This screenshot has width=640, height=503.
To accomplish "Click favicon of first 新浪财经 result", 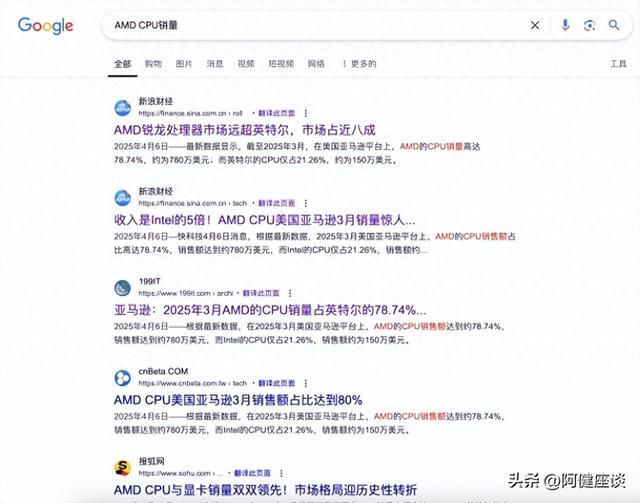I will (x=122, y=108).
